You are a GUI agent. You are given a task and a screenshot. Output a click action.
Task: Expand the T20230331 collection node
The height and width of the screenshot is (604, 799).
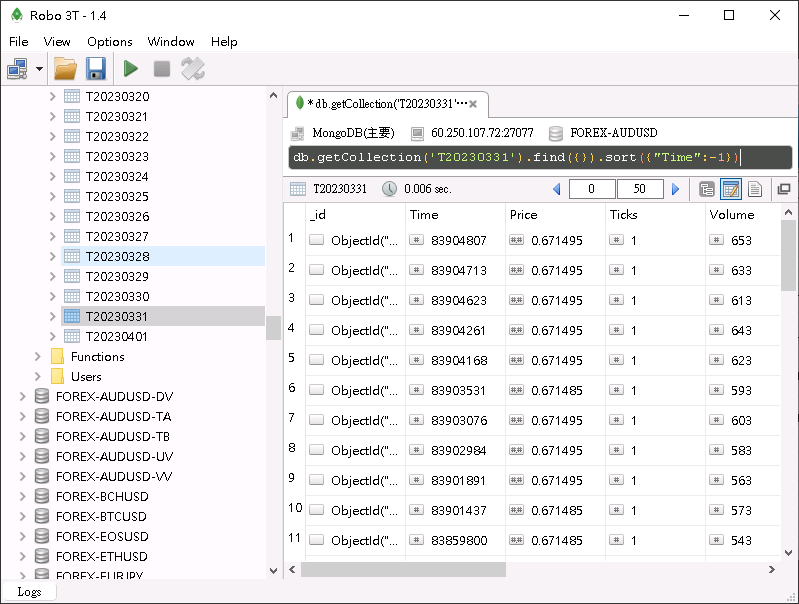tap(52, 317)
